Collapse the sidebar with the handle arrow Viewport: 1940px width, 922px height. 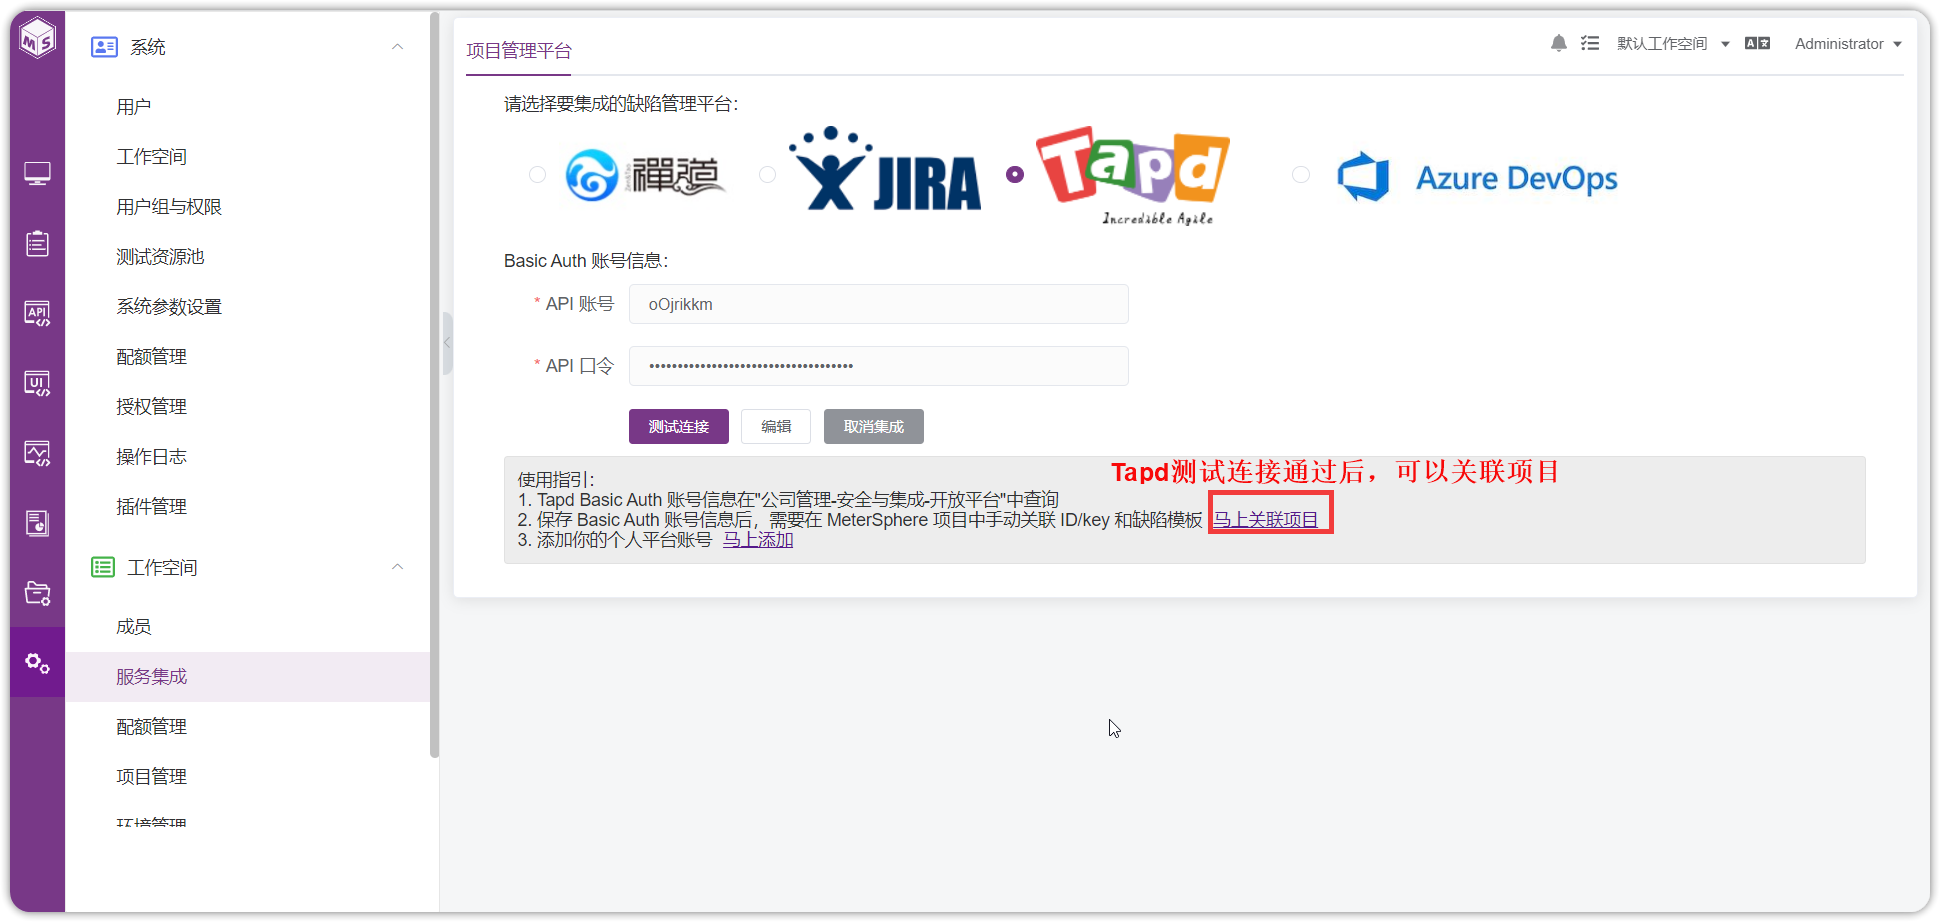447,342
